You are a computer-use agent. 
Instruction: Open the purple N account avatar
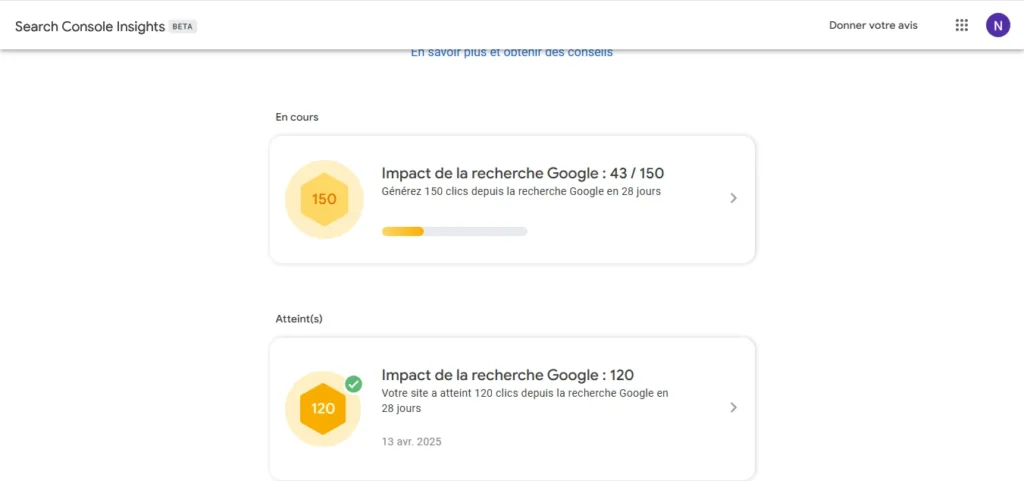coord(998,25)
